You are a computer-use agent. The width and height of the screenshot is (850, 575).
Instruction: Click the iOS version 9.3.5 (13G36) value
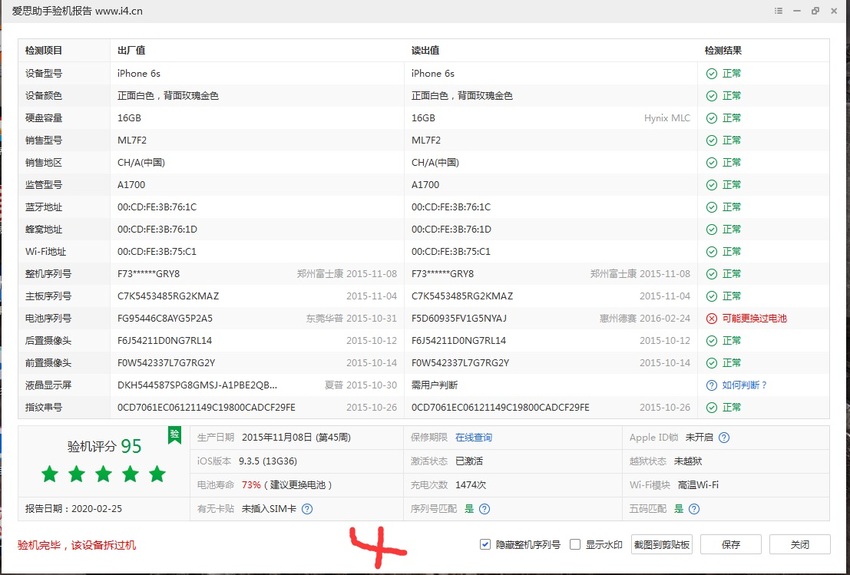(268, 461)
